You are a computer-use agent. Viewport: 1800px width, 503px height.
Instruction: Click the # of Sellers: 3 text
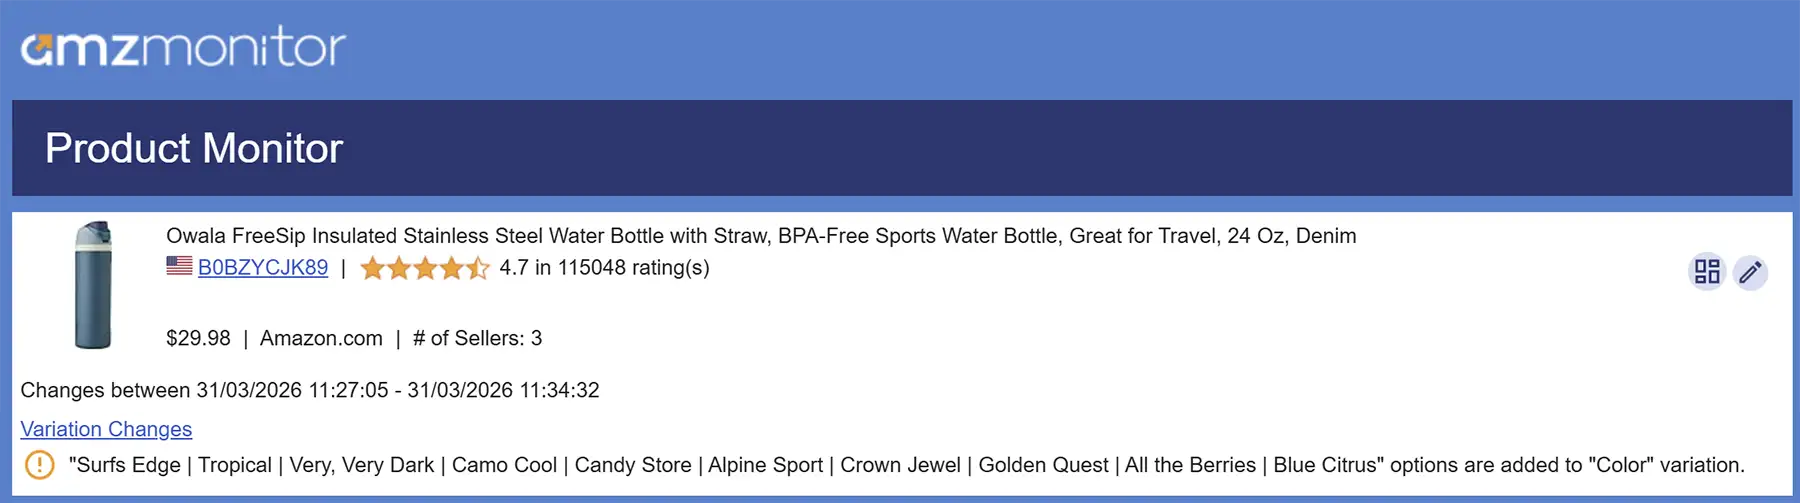pos(477,338)
